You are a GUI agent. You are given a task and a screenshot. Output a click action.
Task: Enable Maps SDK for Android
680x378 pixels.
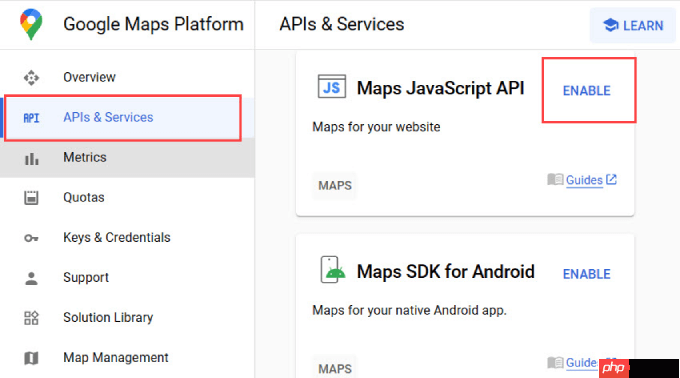(x=587, y=274)
